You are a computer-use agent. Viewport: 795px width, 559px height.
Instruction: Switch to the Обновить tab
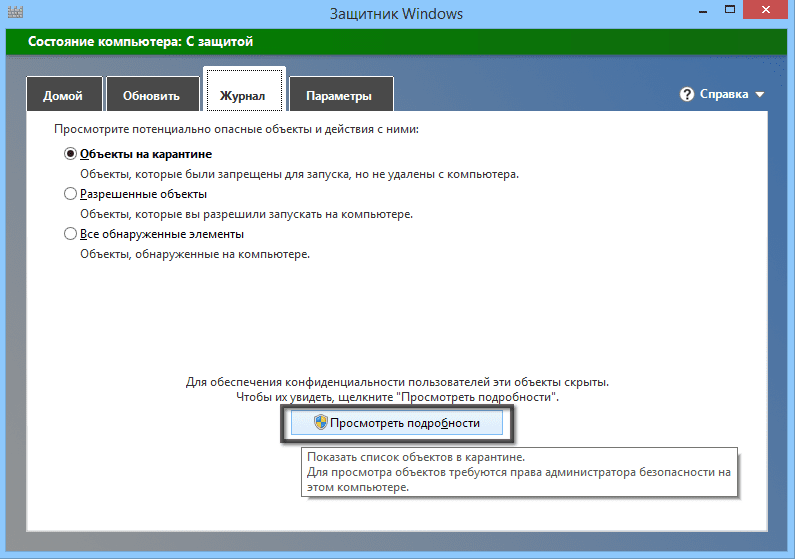pyautogui.click(x=152, y=94)
